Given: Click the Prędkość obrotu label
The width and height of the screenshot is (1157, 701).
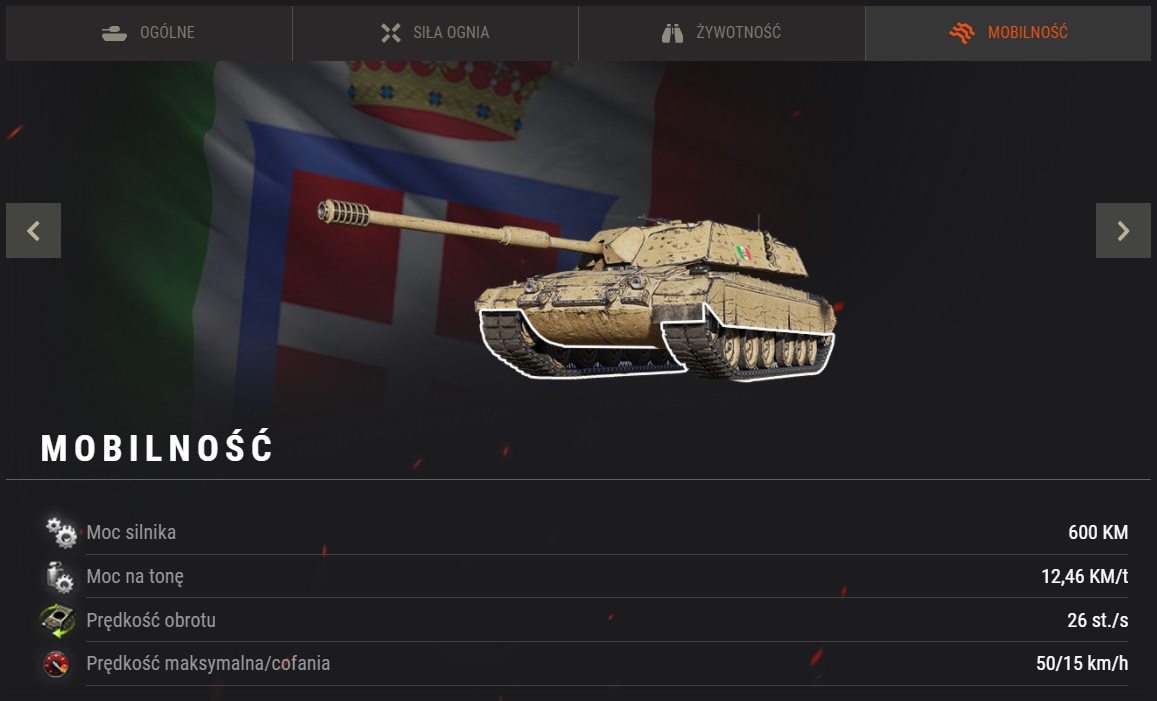Looking at the screenshot, I should coord(151,620).
